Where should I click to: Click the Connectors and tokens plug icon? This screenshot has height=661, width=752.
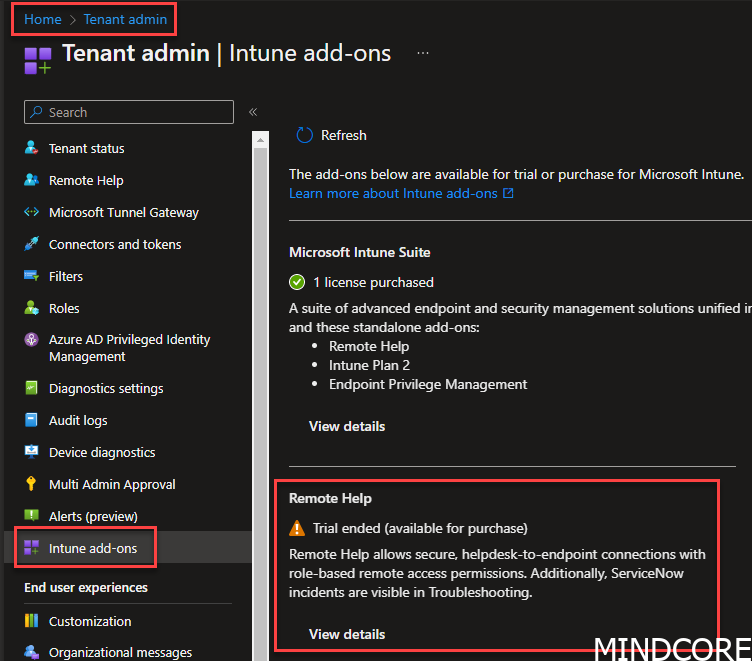pyautogui.click(x=31, y=244)
